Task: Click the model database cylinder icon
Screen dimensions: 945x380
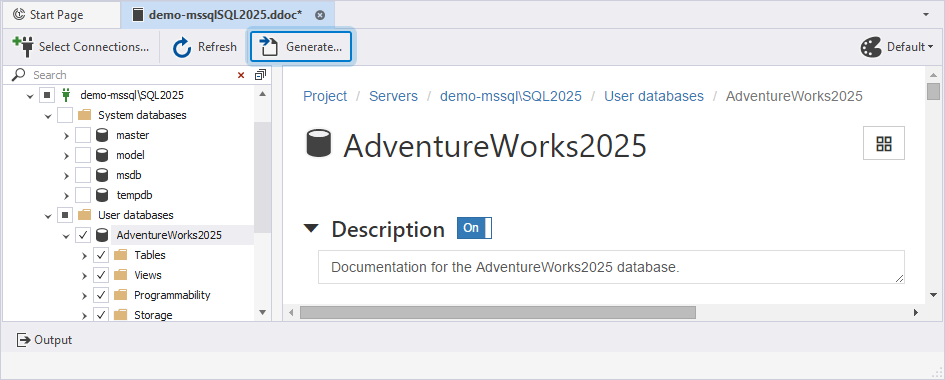Action: click(102, 155)
